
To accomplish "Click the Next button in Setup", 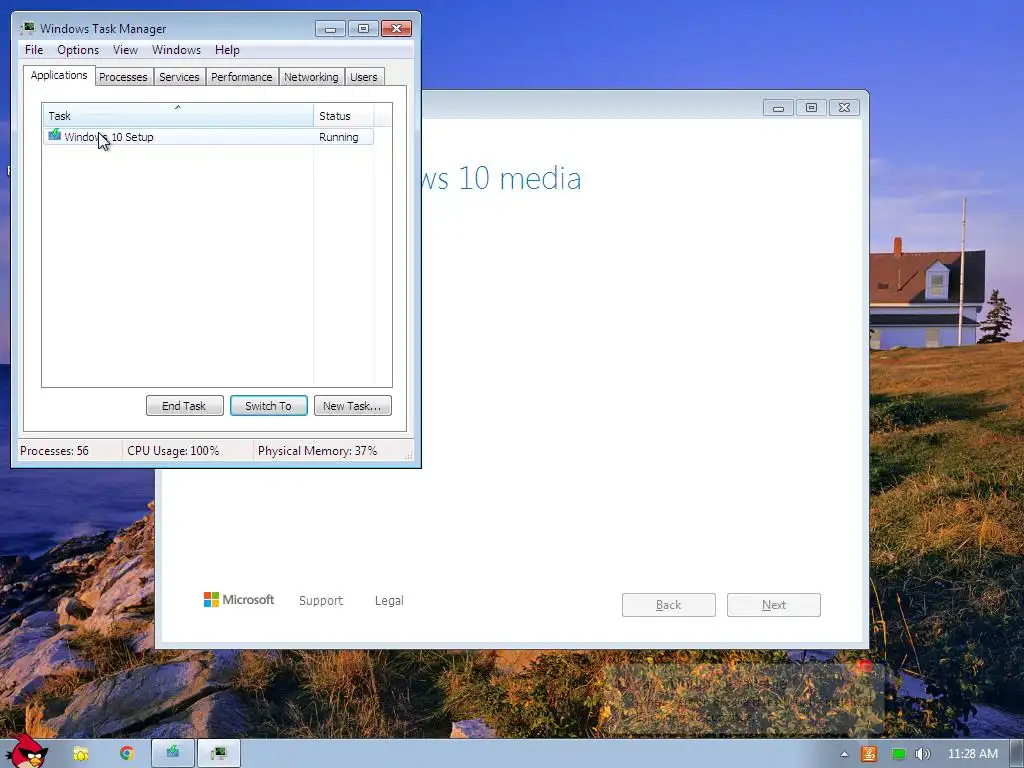I will [x=774, y=605].
